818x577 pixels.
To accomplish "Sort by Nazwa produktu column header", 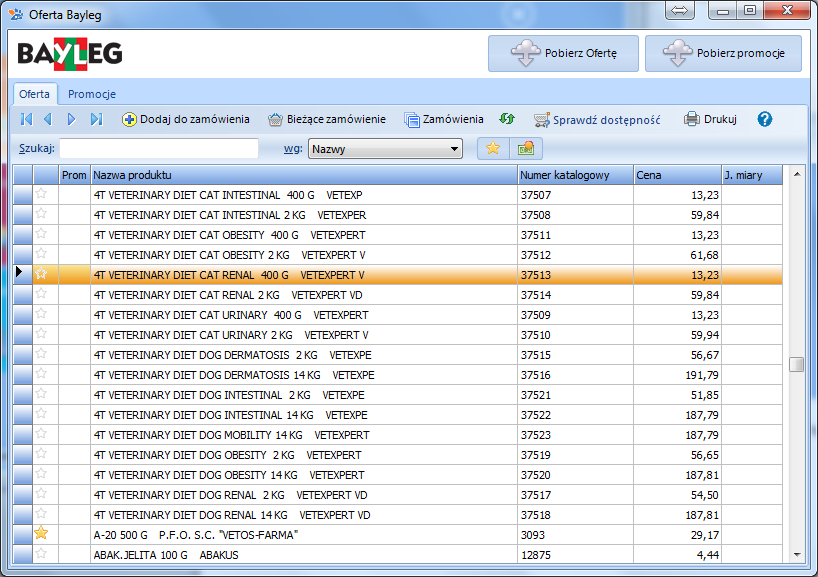I will click(x=304, y=175).
